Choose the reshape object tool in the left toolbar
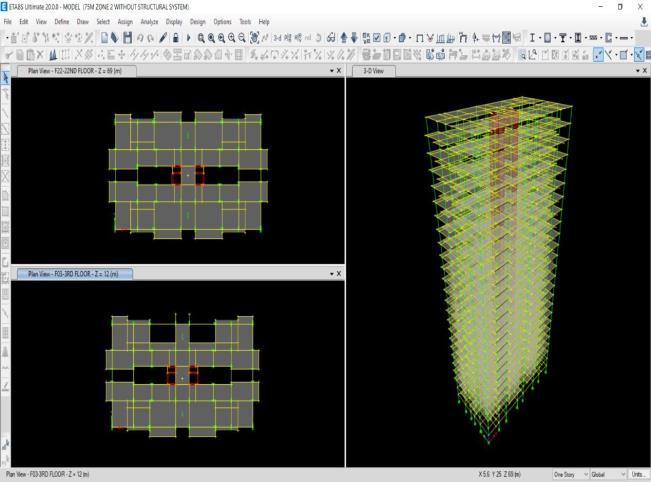The height and width of the screenshot is (482, 651). click(x=5, y=94)
